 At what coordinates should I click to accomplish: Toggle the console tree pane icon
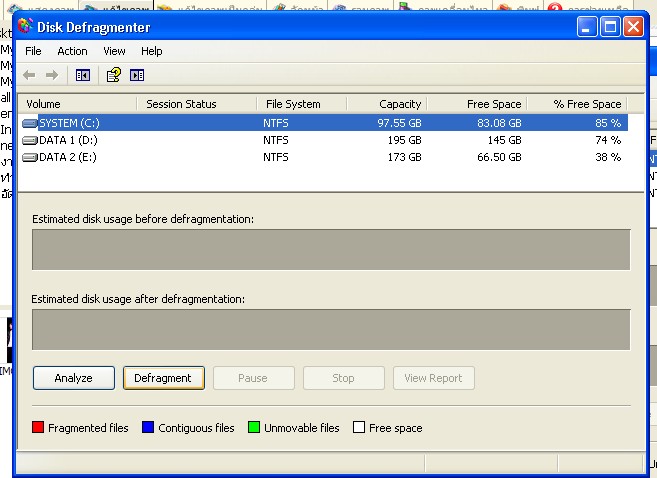(x=83, y=75)
